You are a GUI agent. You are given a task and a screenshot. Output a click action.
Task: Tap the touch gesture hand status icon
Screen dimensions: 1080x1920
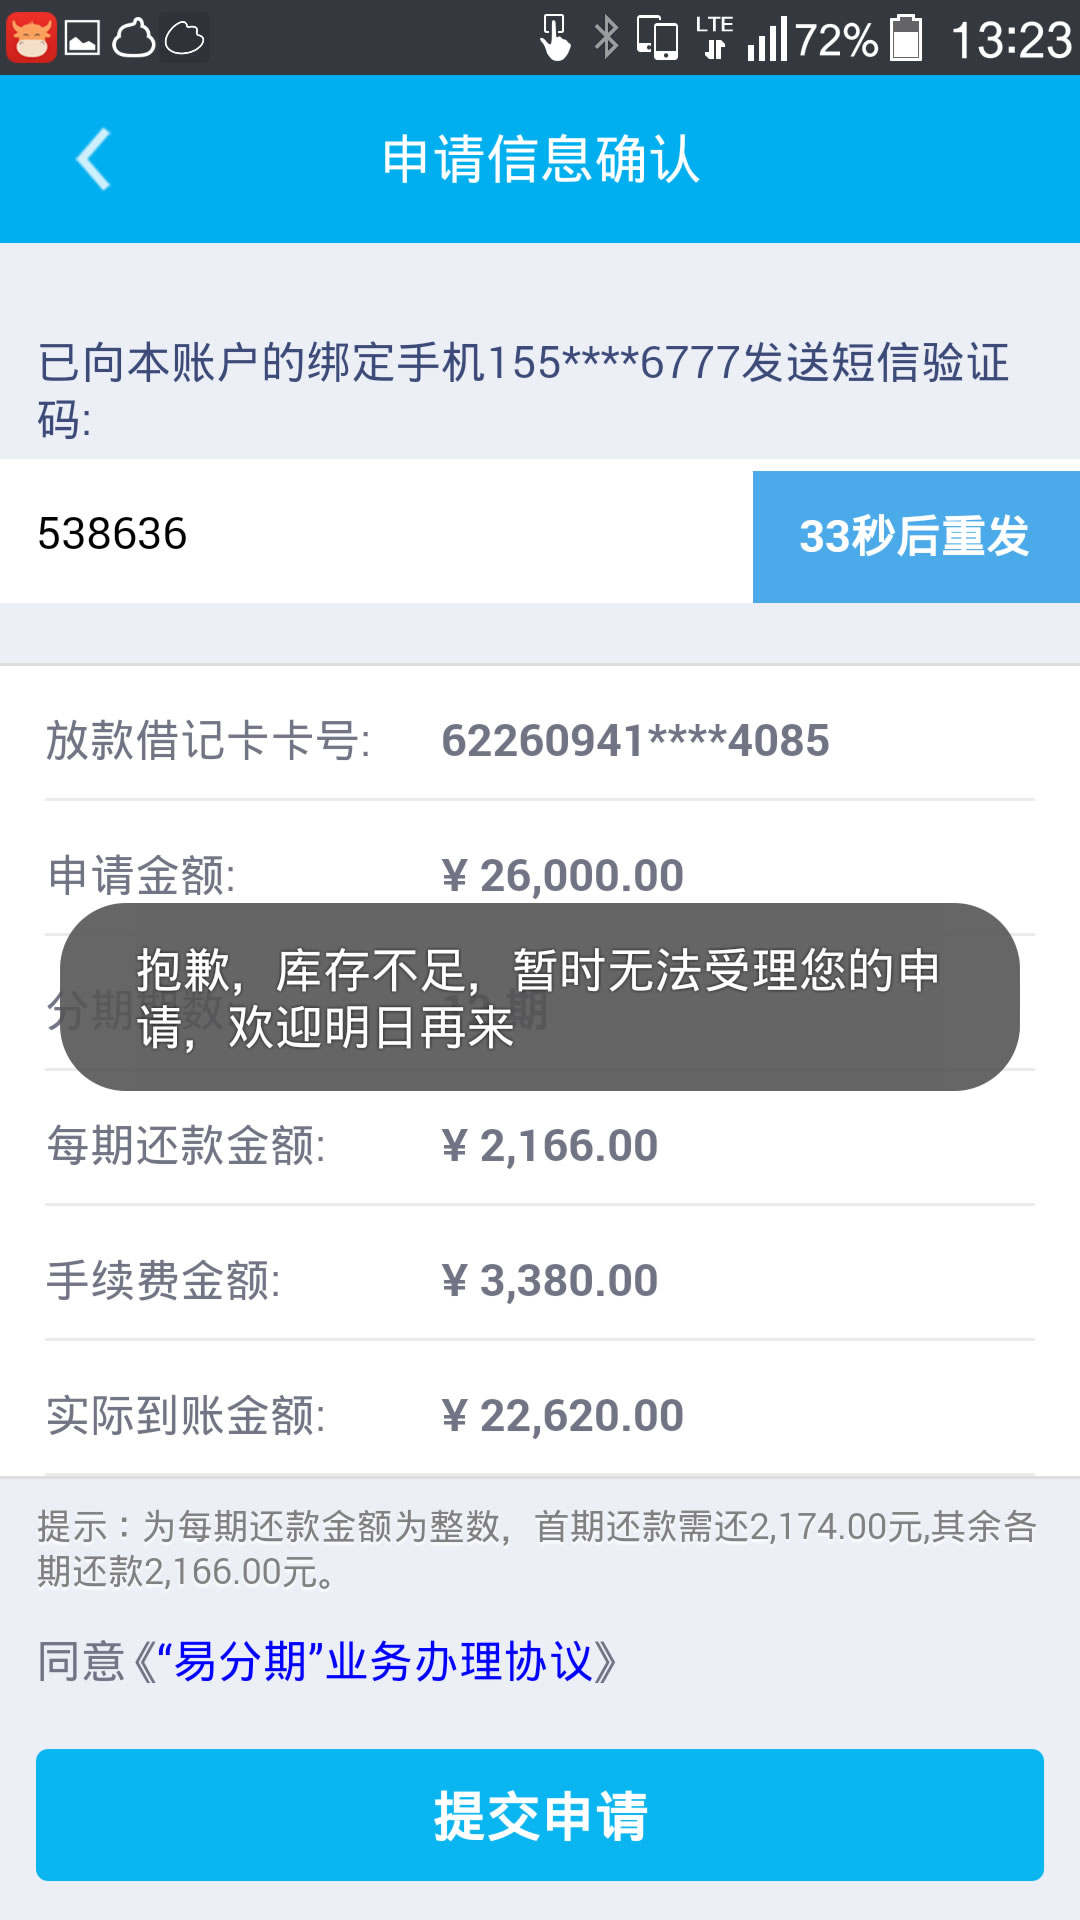554,38
